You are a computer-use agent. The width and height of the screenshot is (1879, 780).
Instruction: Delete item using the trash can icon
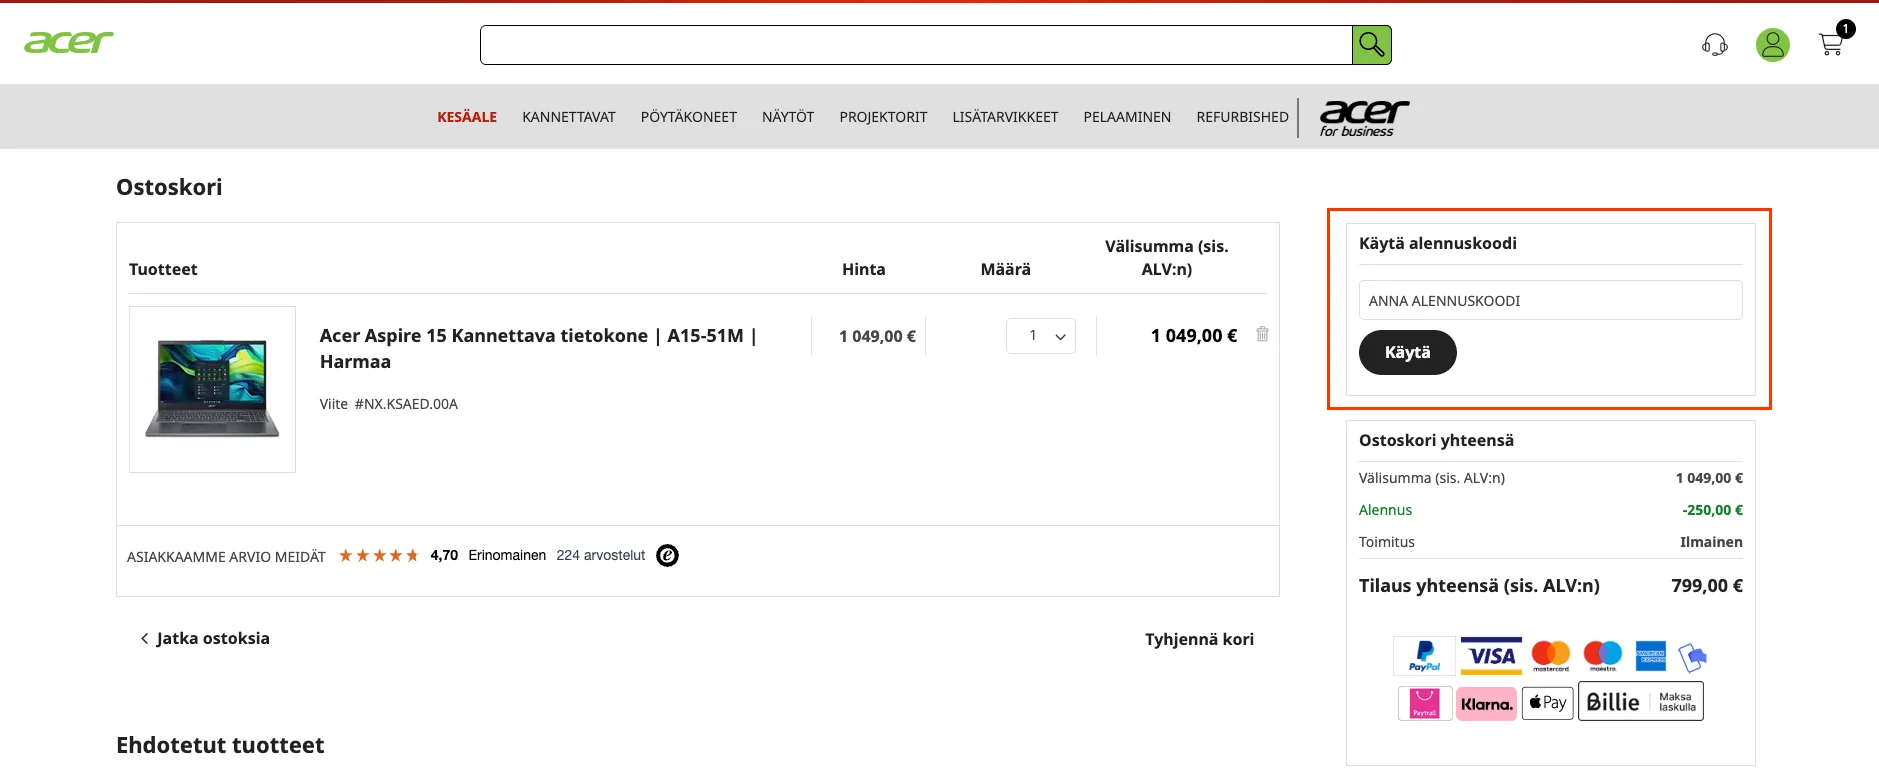coord(1262,334)
